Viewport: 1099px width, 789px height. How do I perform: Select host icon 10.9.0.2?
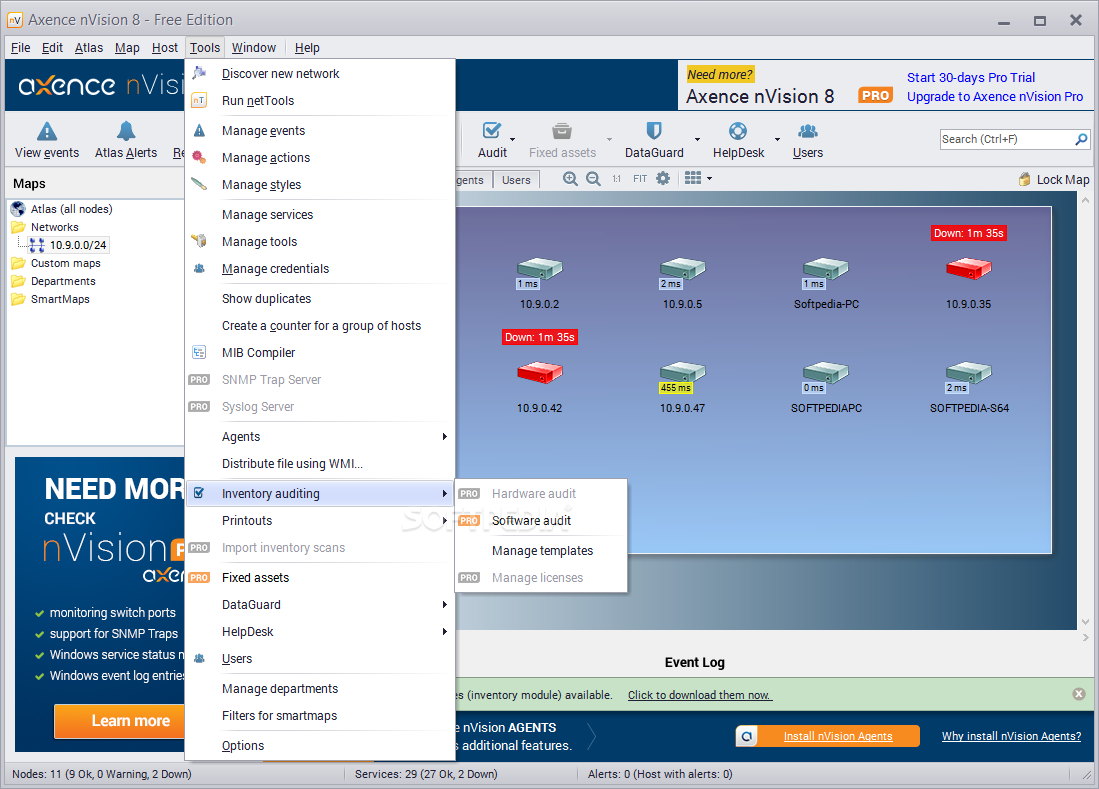539,269
